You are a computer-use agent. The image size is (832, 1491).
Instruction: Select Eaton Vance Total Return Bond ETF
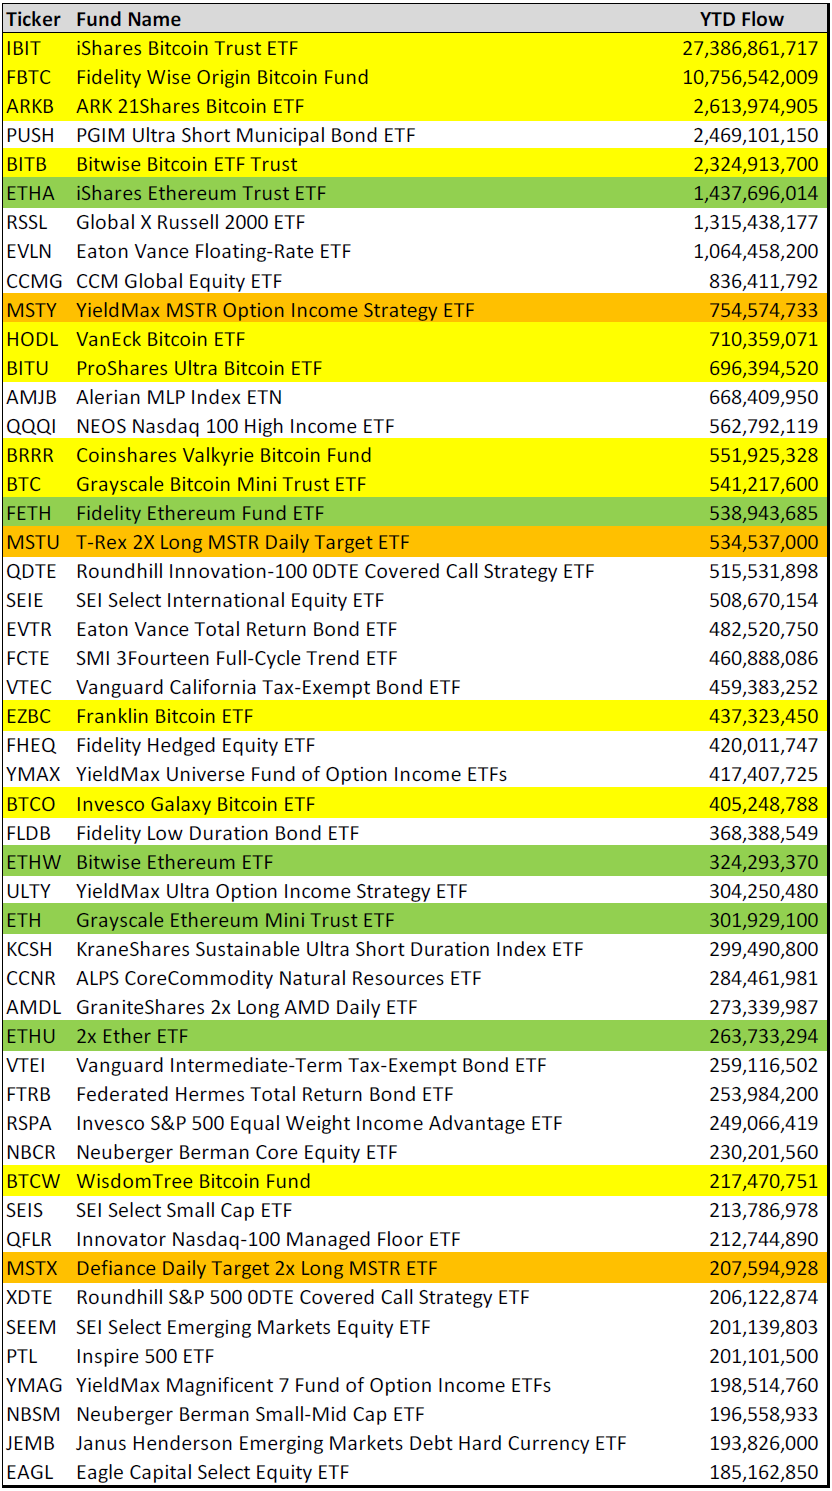[x=236, y=629]
